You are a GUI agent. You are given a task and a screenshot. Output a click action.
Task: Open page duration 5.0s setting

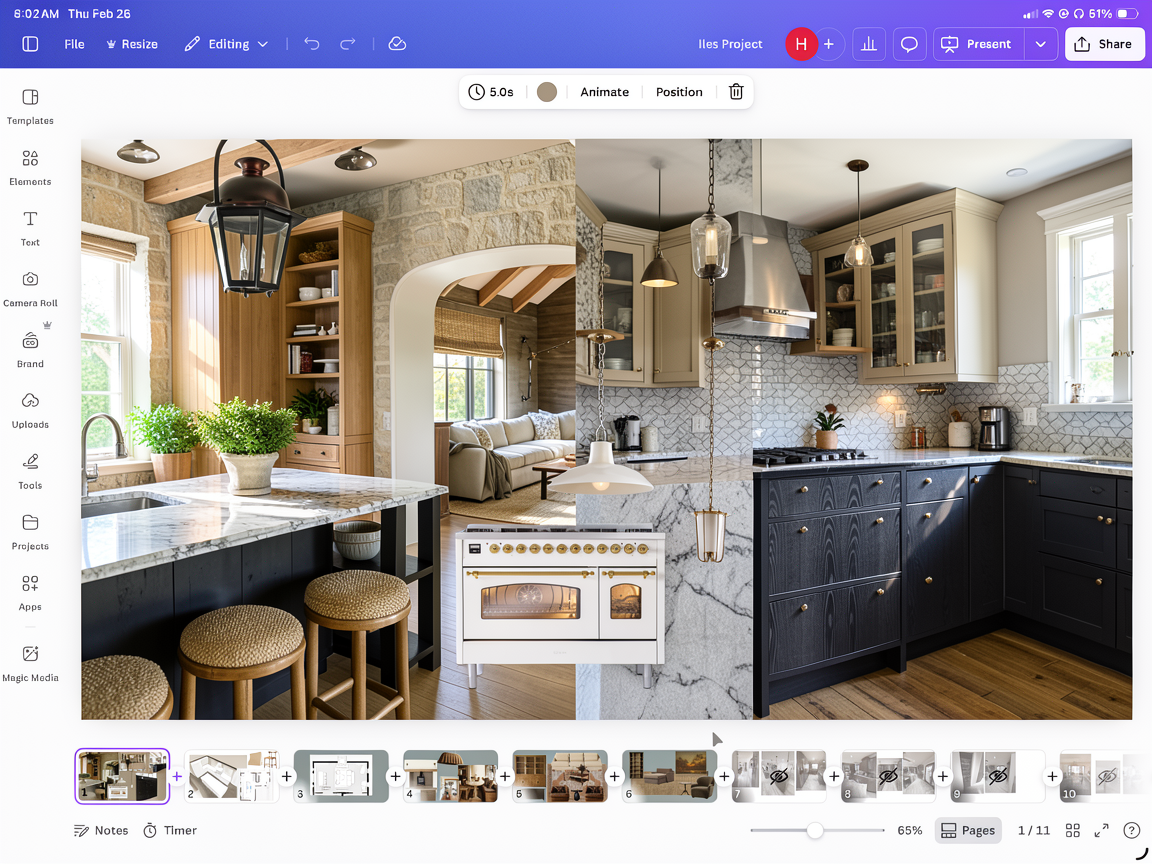pos(491,92)
